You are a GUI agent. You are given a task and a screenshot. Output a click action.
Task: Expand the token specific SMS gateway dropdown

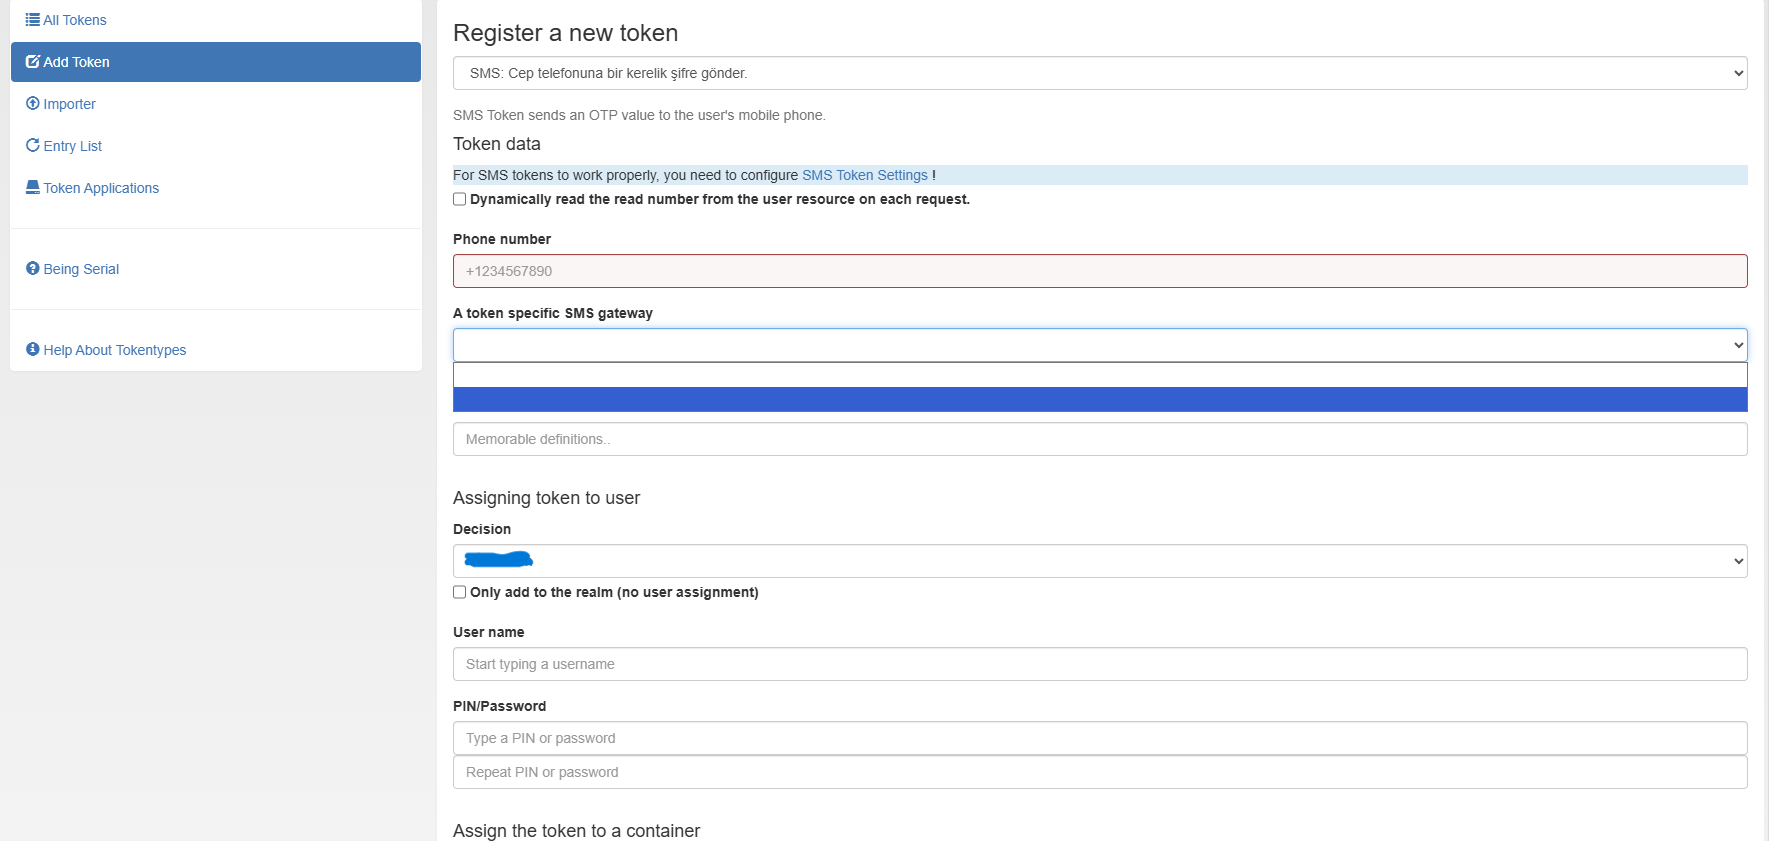pos(1100,345)
